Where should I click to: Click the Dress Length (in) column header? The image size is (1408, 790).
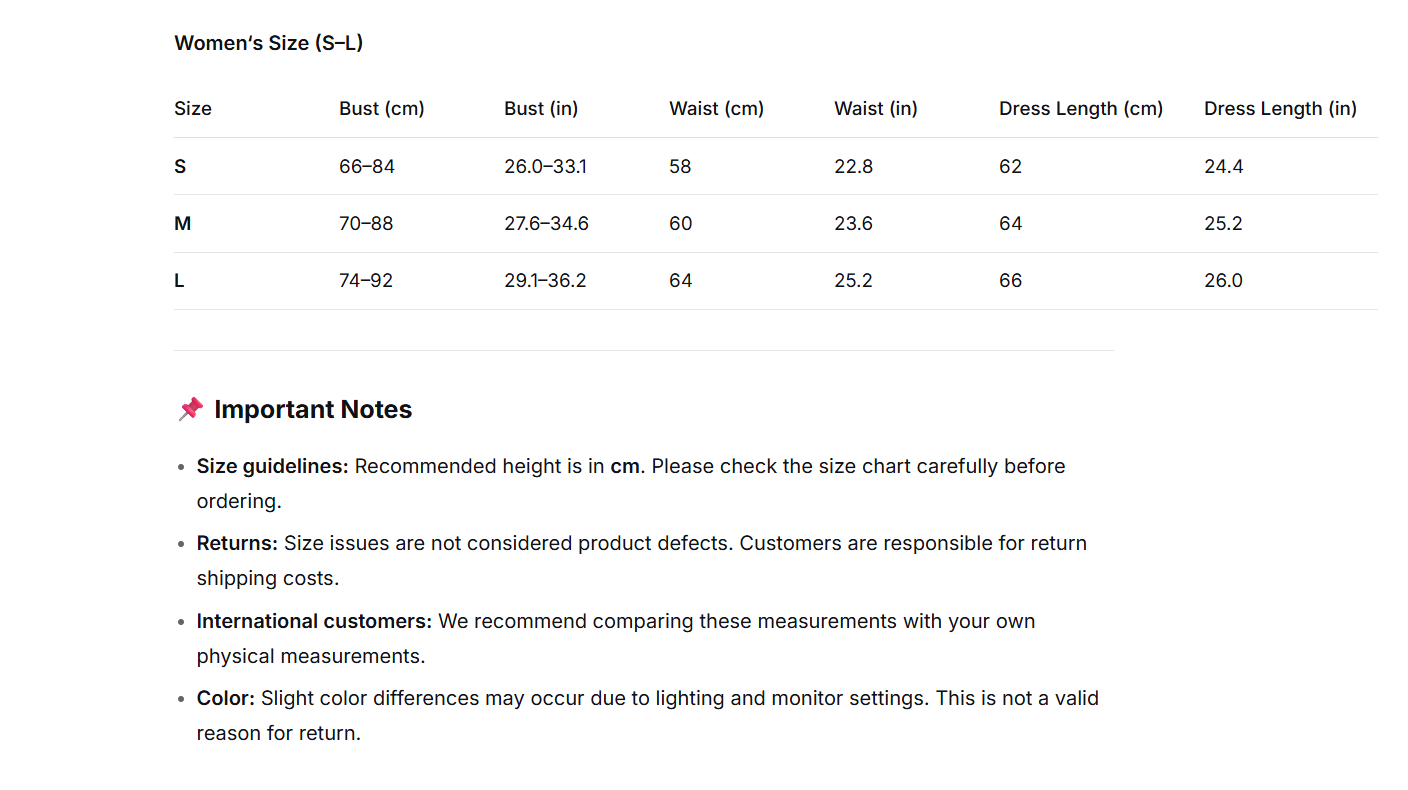(1280, 108)
